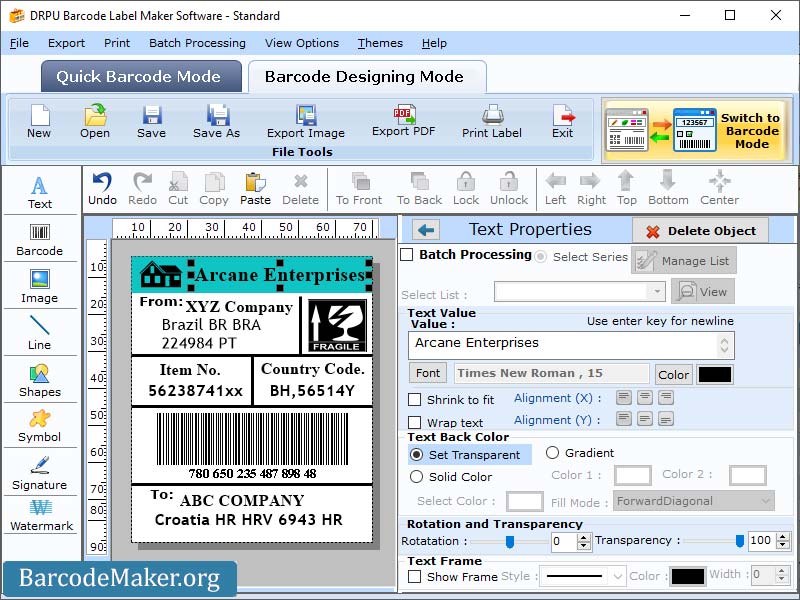
Task: Open the Shapes tool
Action: [40, 380]
